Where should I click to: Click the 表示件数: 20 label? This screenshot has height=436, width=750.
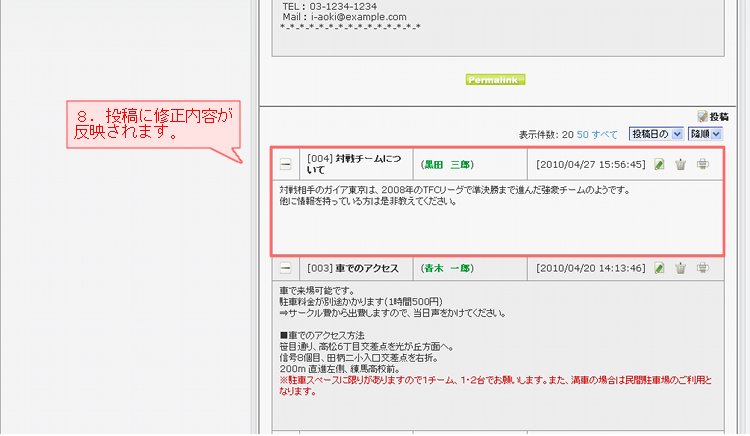click(x=546, y=135)
